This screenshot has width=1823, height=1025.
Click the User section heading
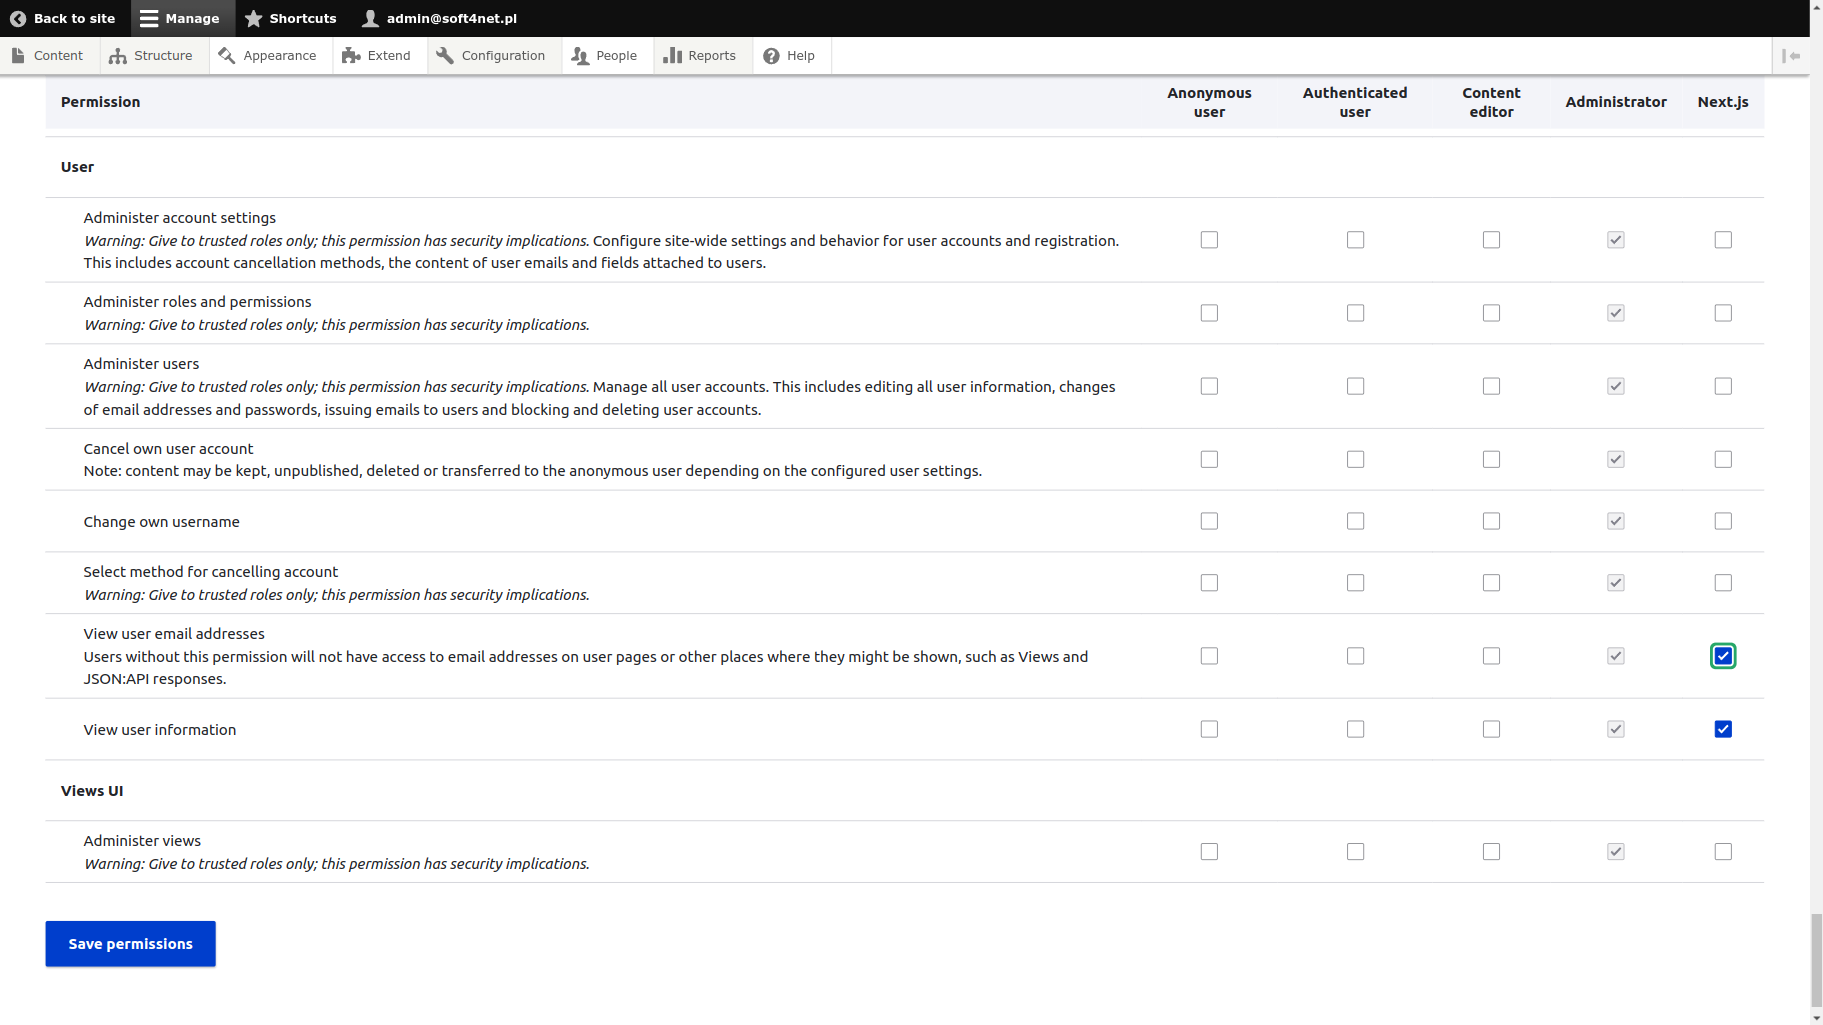[77, 167]
